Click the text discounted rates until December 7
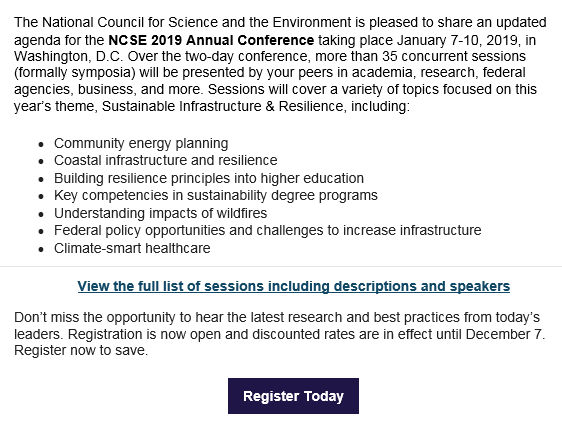Viewport: 562px width, 423px height. click(399, 334)
